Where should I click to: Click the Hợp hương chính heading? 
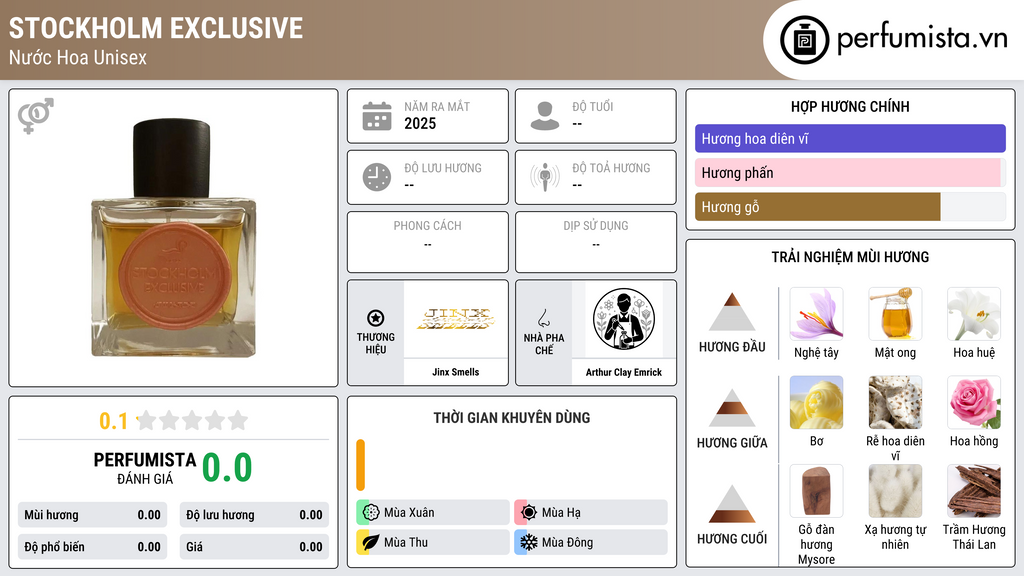(850, 106)
